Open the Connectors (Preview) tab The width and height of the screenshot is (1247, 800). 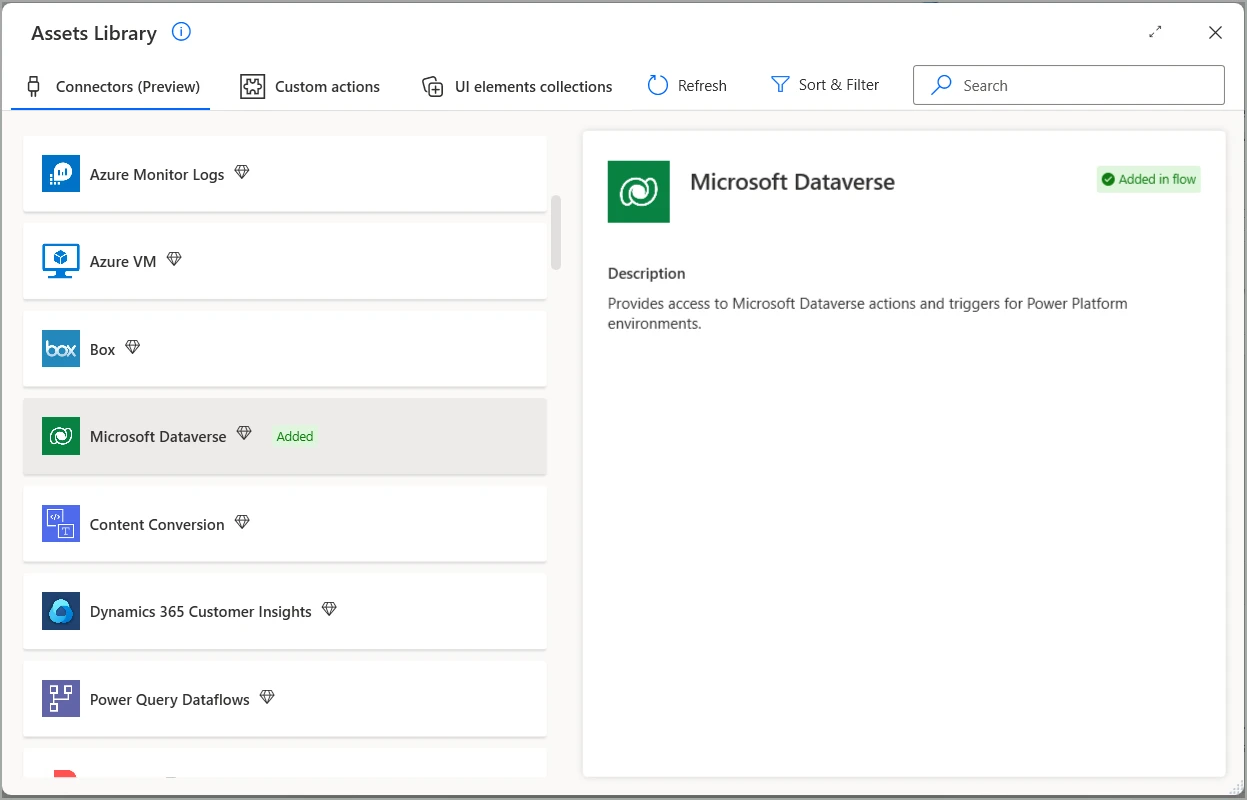pos(113,86)
